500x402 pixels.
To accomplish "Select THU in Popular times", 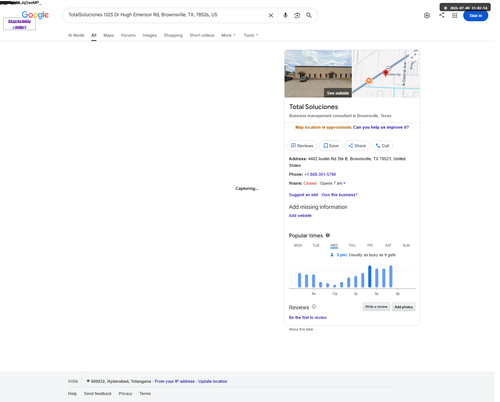I will [x=352, y=245].
